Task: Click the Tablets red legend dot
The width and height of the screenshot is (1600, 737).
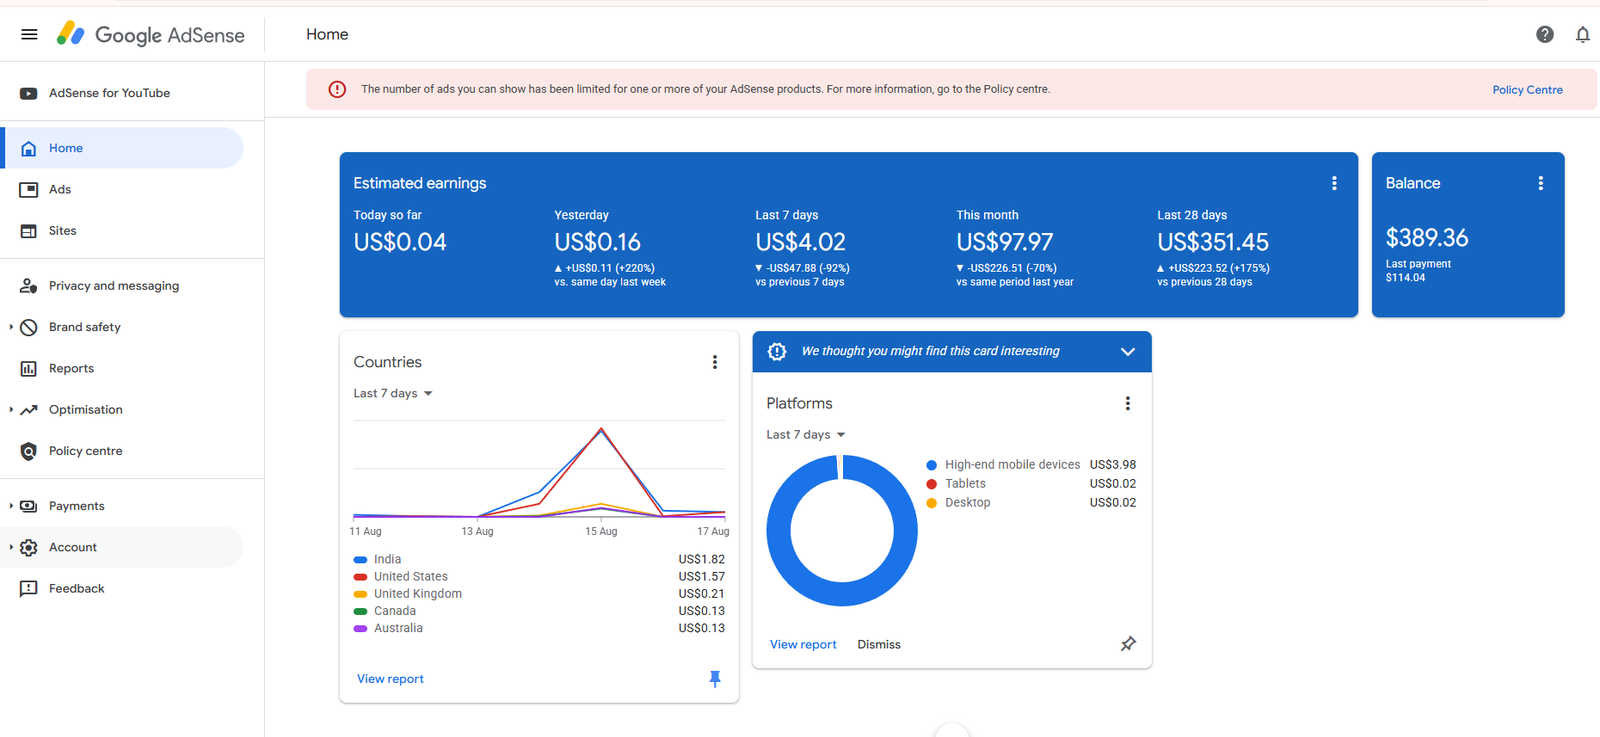Action: (x=931, y=484)
